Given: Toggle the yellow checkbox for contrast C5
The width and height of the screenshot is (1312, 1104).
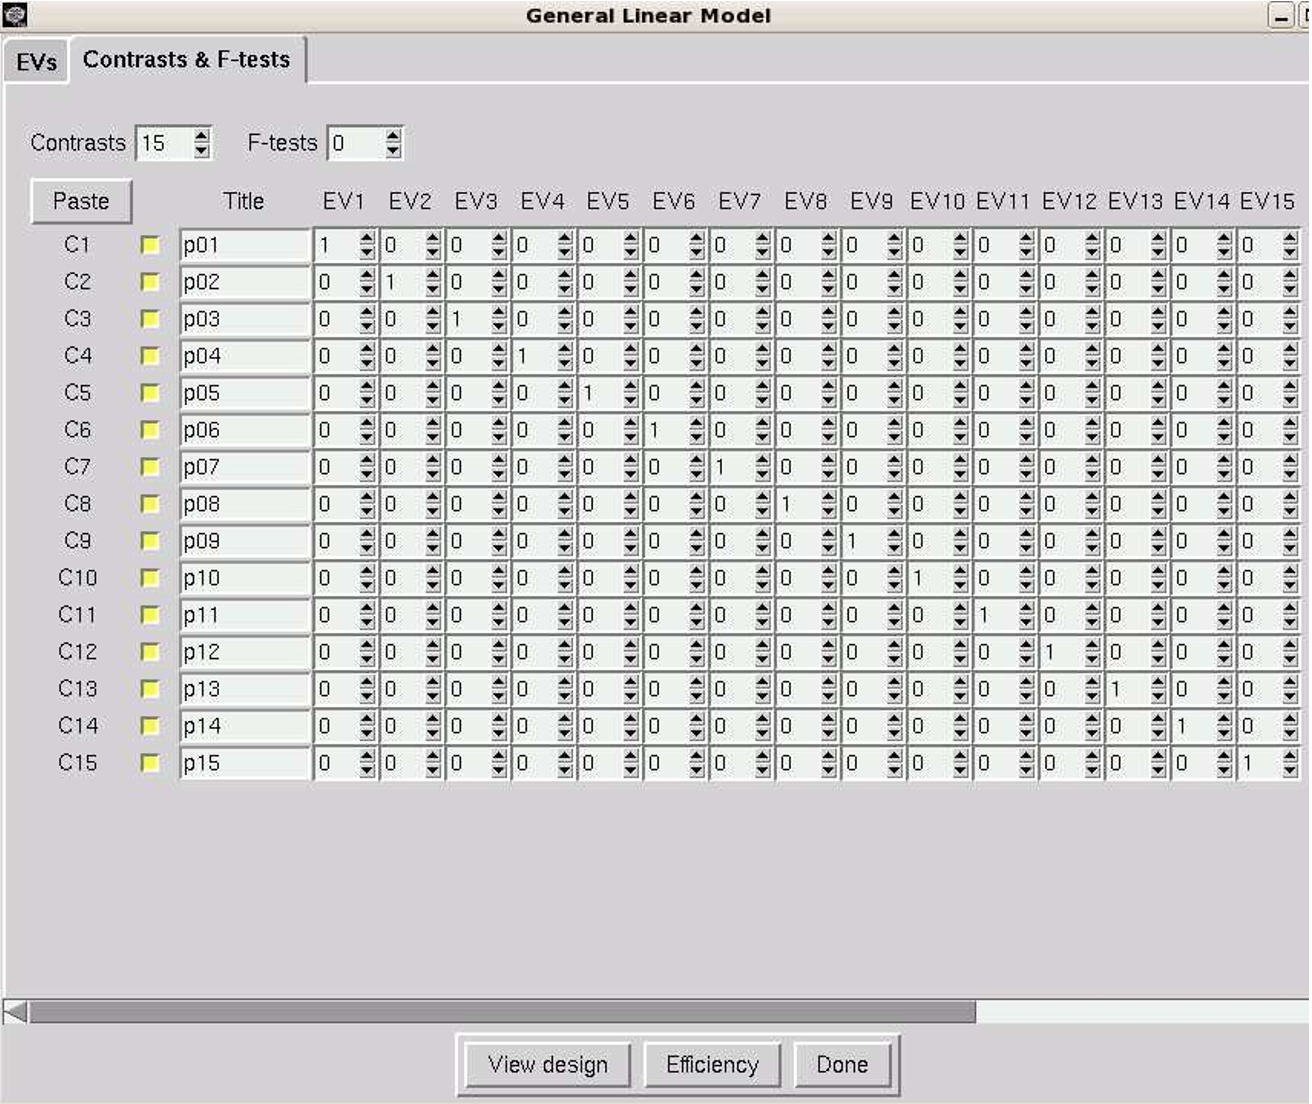Looking at the screenshot, I should pos(150,393).
